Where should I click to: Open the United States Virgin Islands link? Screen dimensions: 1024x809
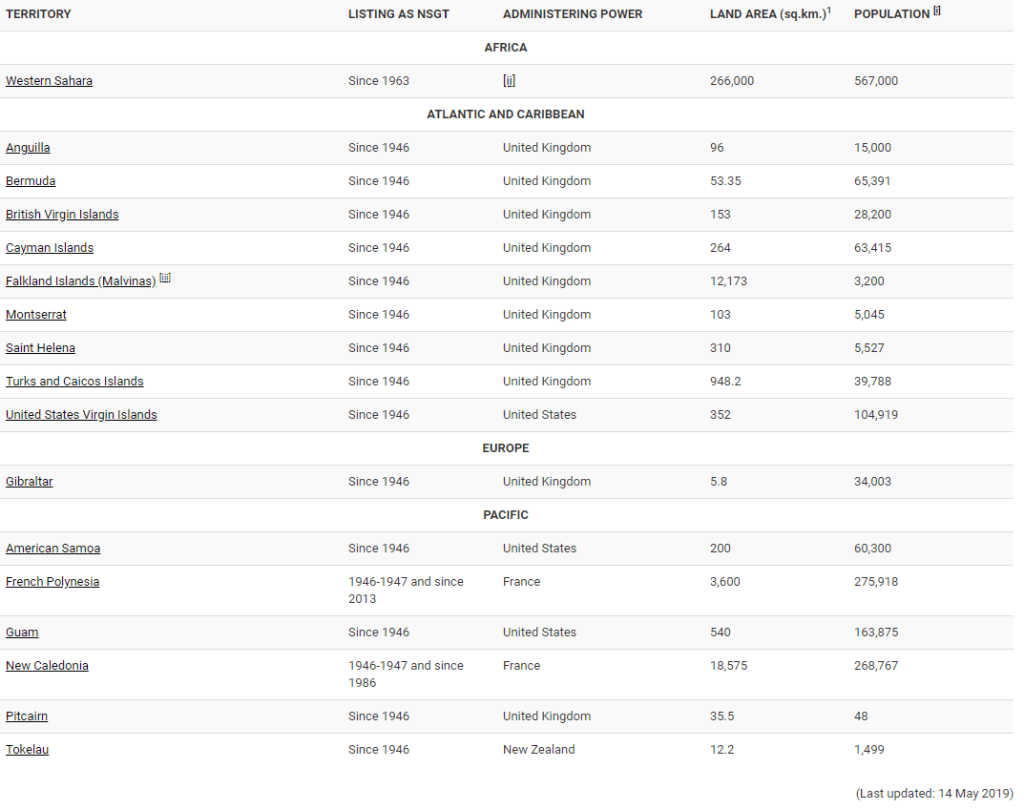[x=81, y=415]
